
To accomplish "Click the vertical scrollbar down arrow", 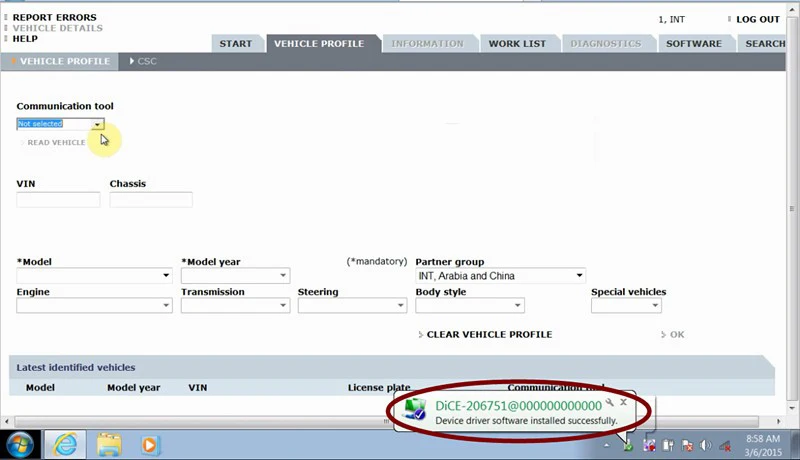I will [792, 408].
